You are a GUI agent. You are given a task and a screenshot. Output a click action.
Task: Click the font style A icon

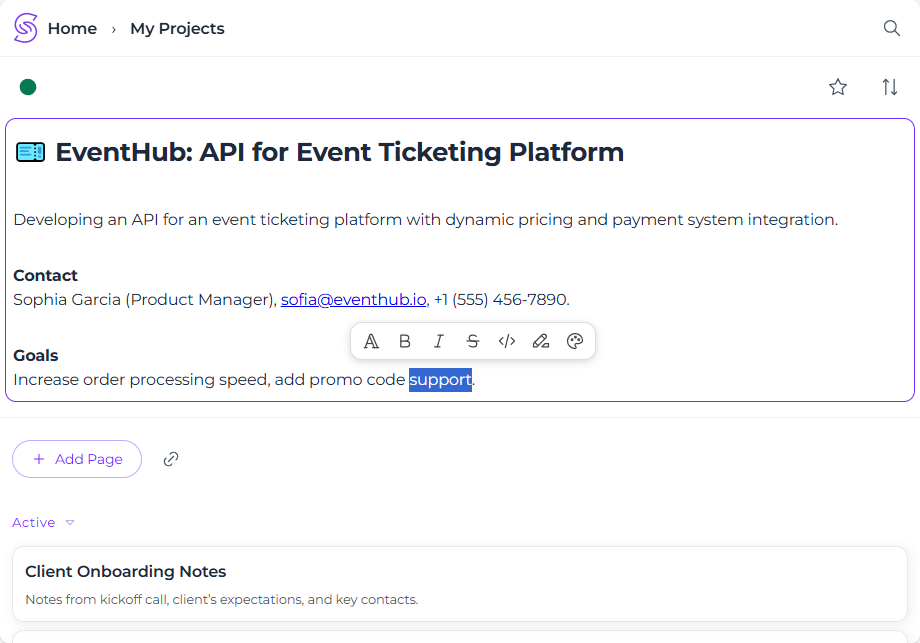click(x=371, y=341)
